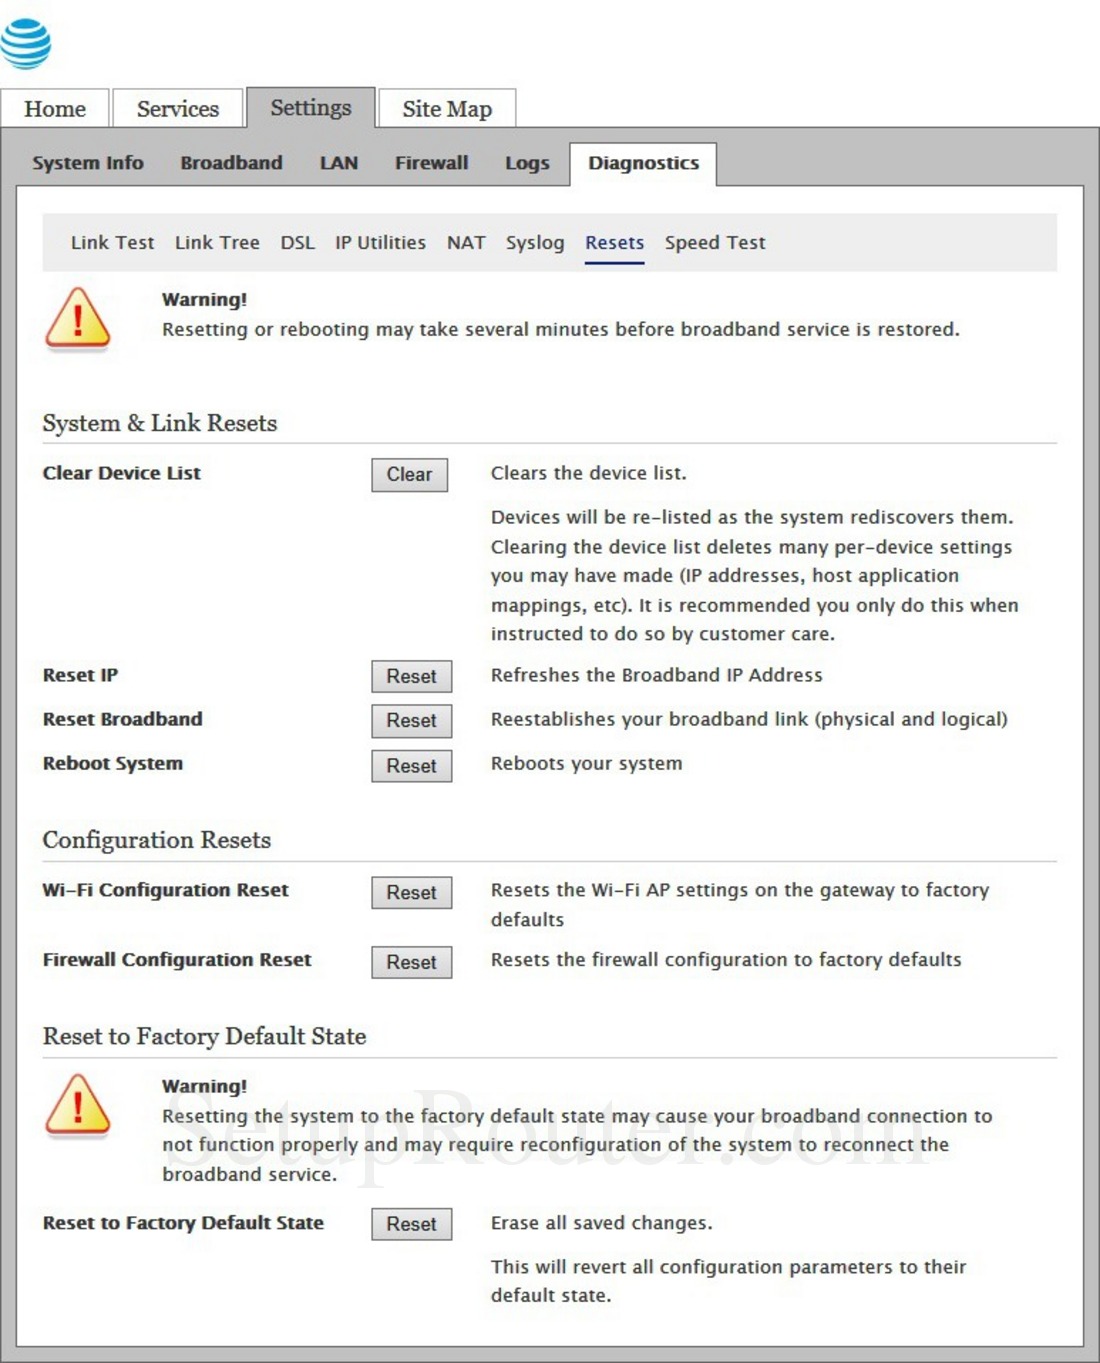The width and height of the screenshot is (1100, 1363).
Task: Open the Speed Test page
Action: pos(714,242)
